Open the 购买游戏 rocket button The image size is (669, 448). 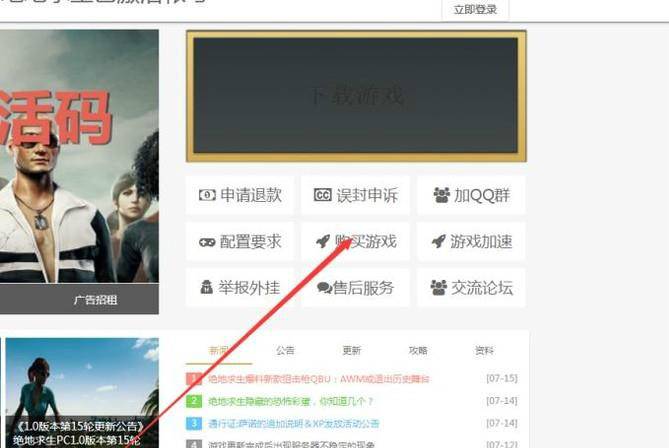coord(355,241)
